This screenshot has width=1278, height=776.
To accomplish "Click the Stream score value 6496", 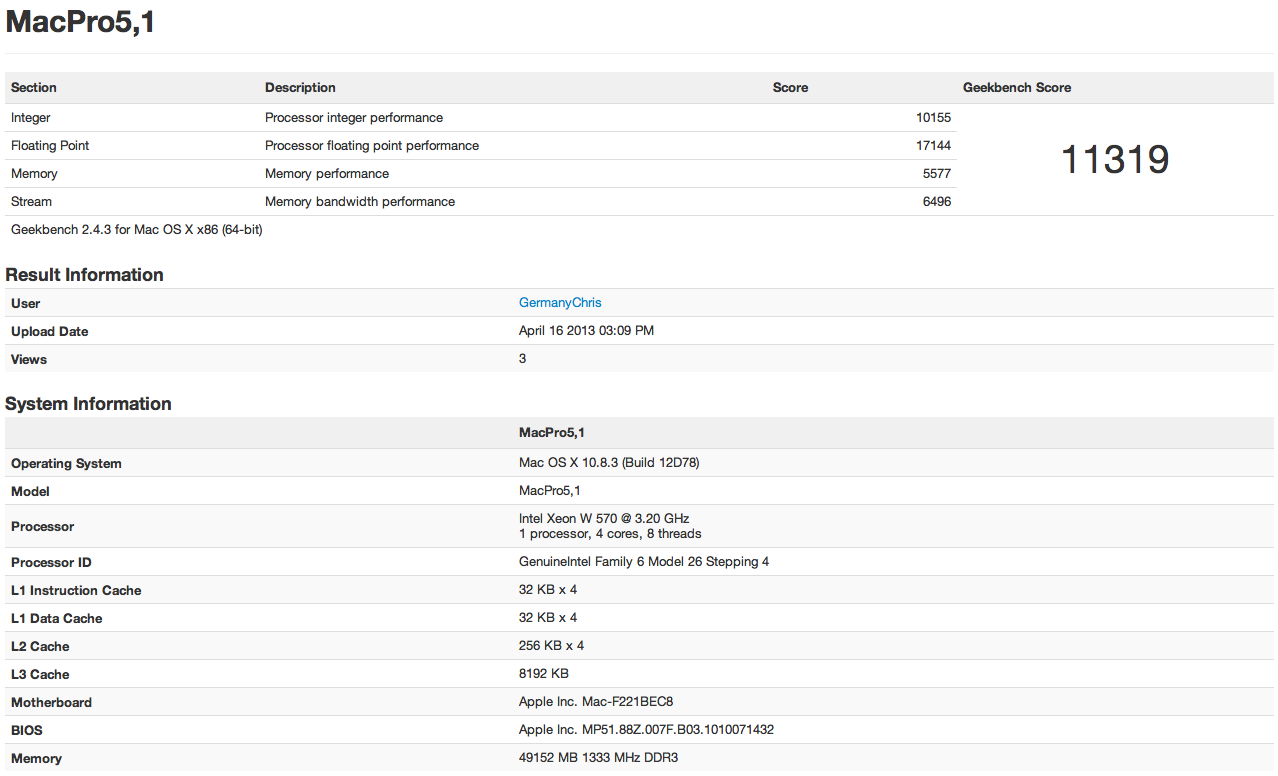I will (x=937, y=201).
